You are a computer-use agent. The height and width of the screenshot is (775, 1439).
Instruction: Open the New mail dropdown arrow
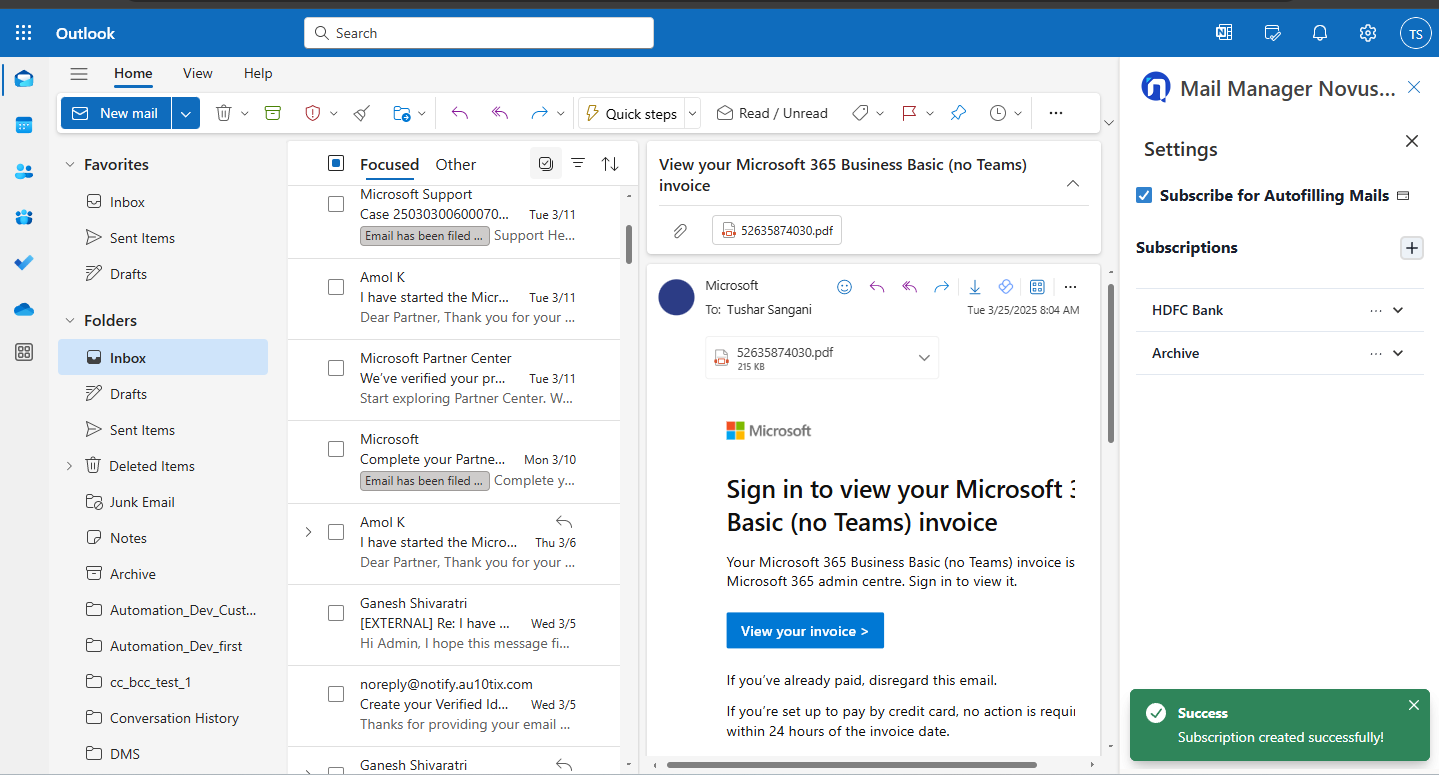[186, 113]
